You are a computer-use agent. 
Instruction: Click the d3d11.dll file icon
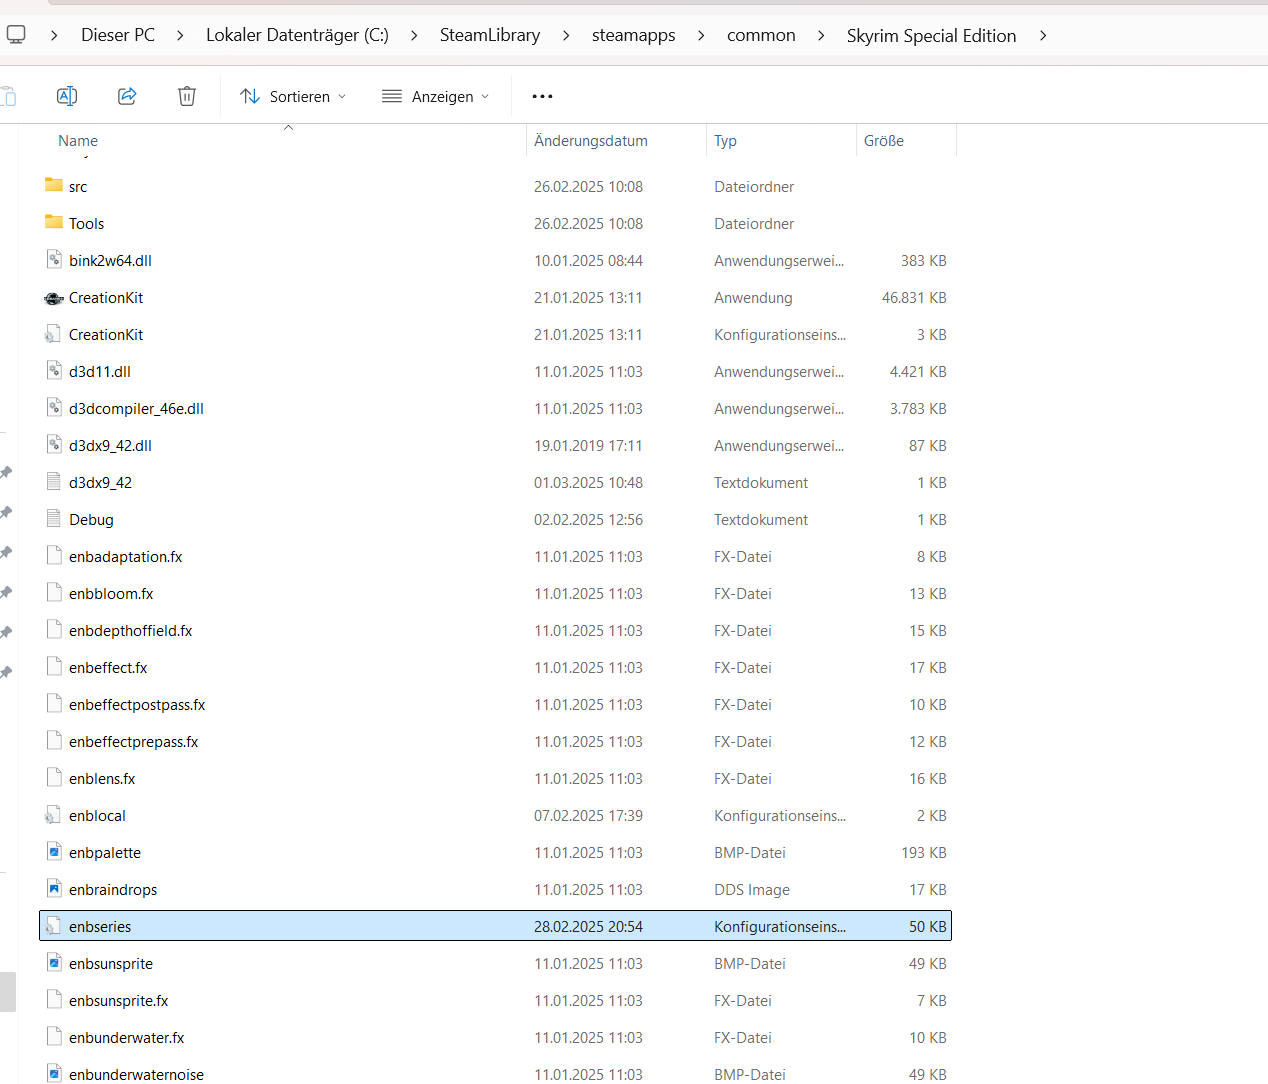pos(54,371)
